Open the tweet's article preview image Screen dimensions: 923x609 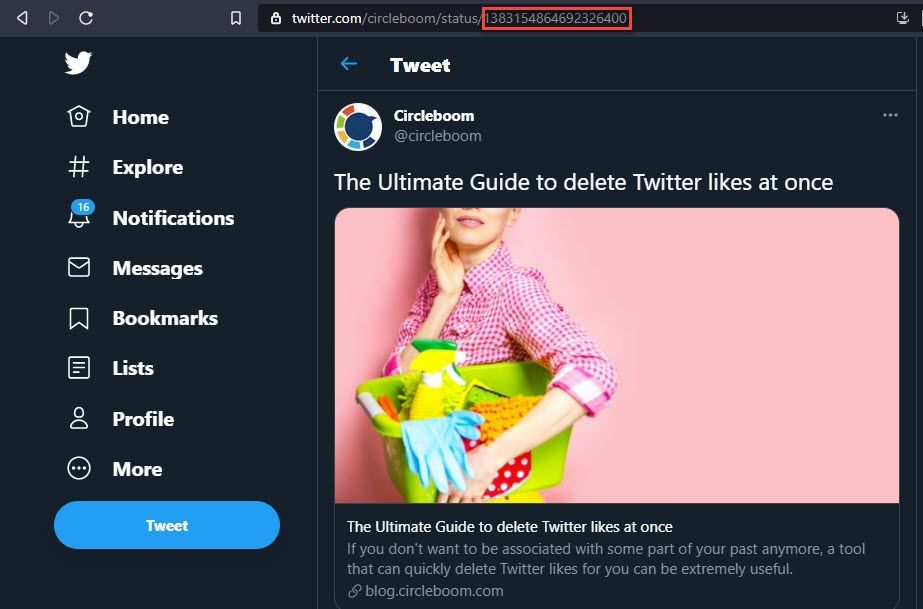tap(616, 353)
